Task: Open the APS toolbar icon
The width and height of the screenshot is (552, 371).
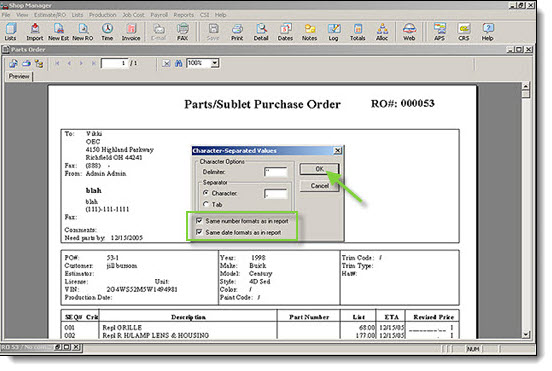Action: tap(439, 32)
